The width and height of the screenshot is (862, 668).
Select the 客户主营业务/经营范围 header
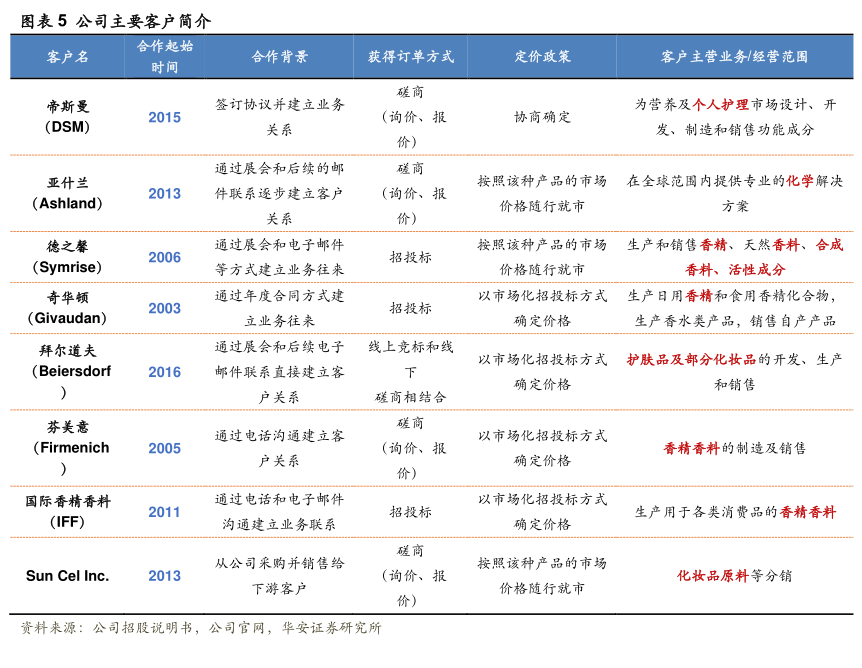coord(734,57)
